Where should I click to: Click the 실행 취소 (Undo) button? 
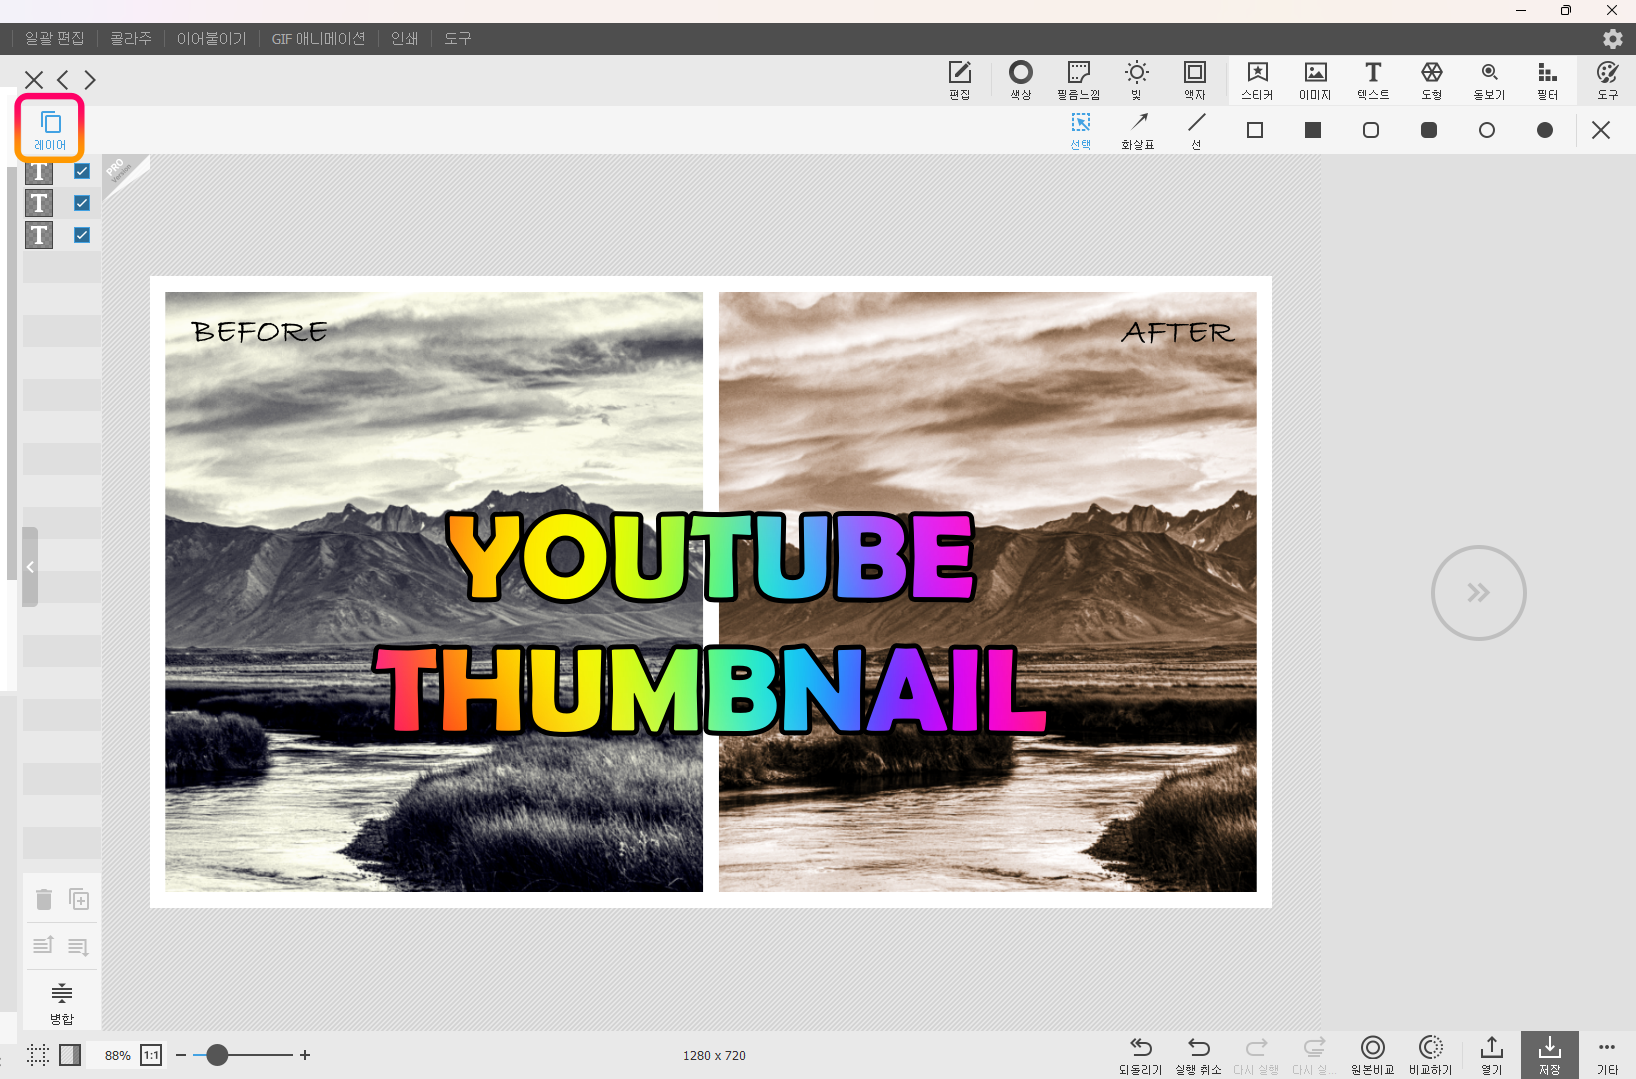coord(1198,1055)
